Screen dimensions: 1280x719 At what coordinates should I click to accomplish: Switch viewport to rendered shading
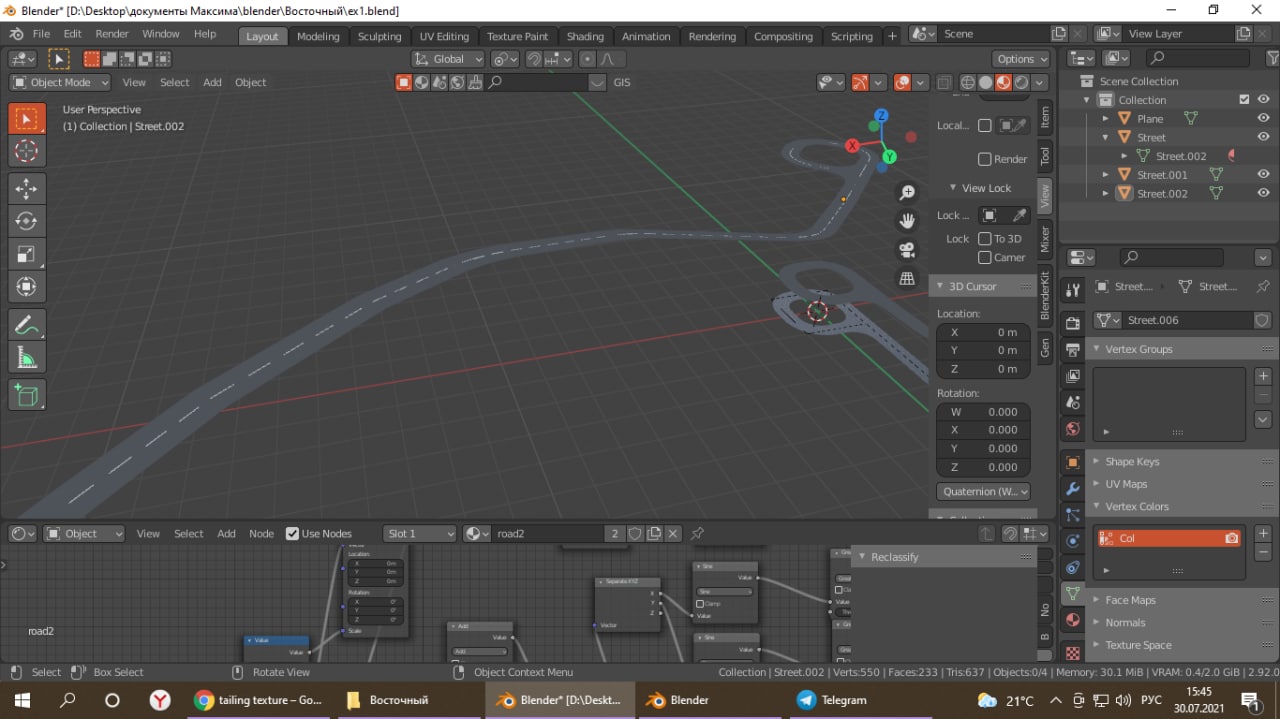(1021, 83)
